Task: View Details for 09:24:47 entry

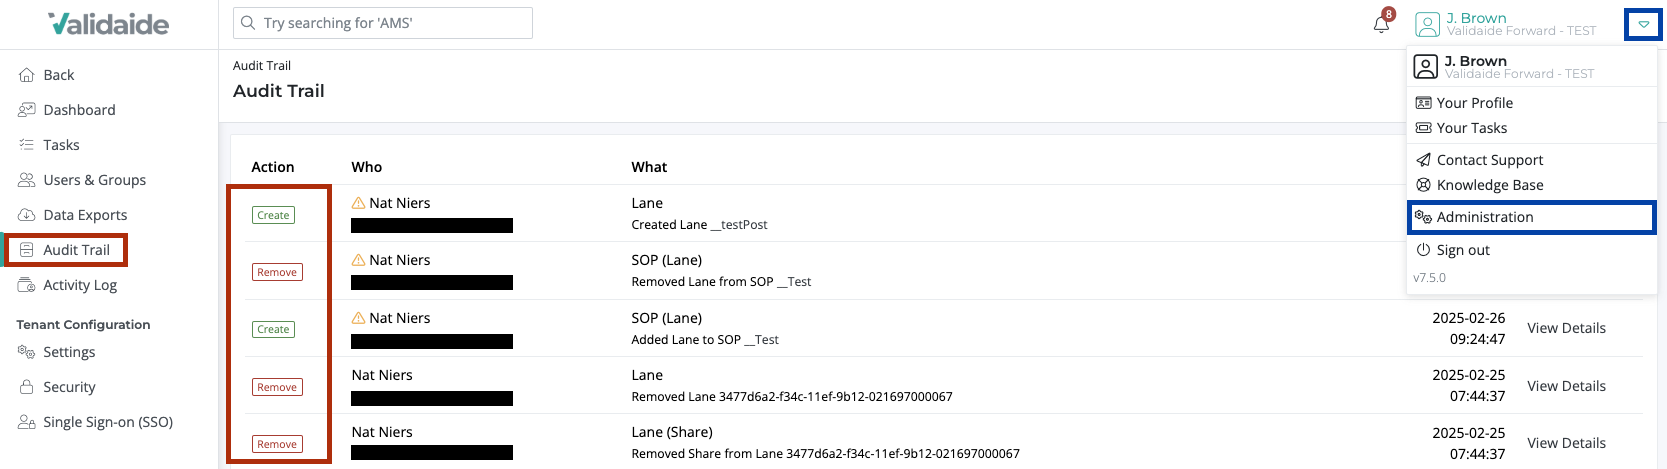Action: [1566, 328]
